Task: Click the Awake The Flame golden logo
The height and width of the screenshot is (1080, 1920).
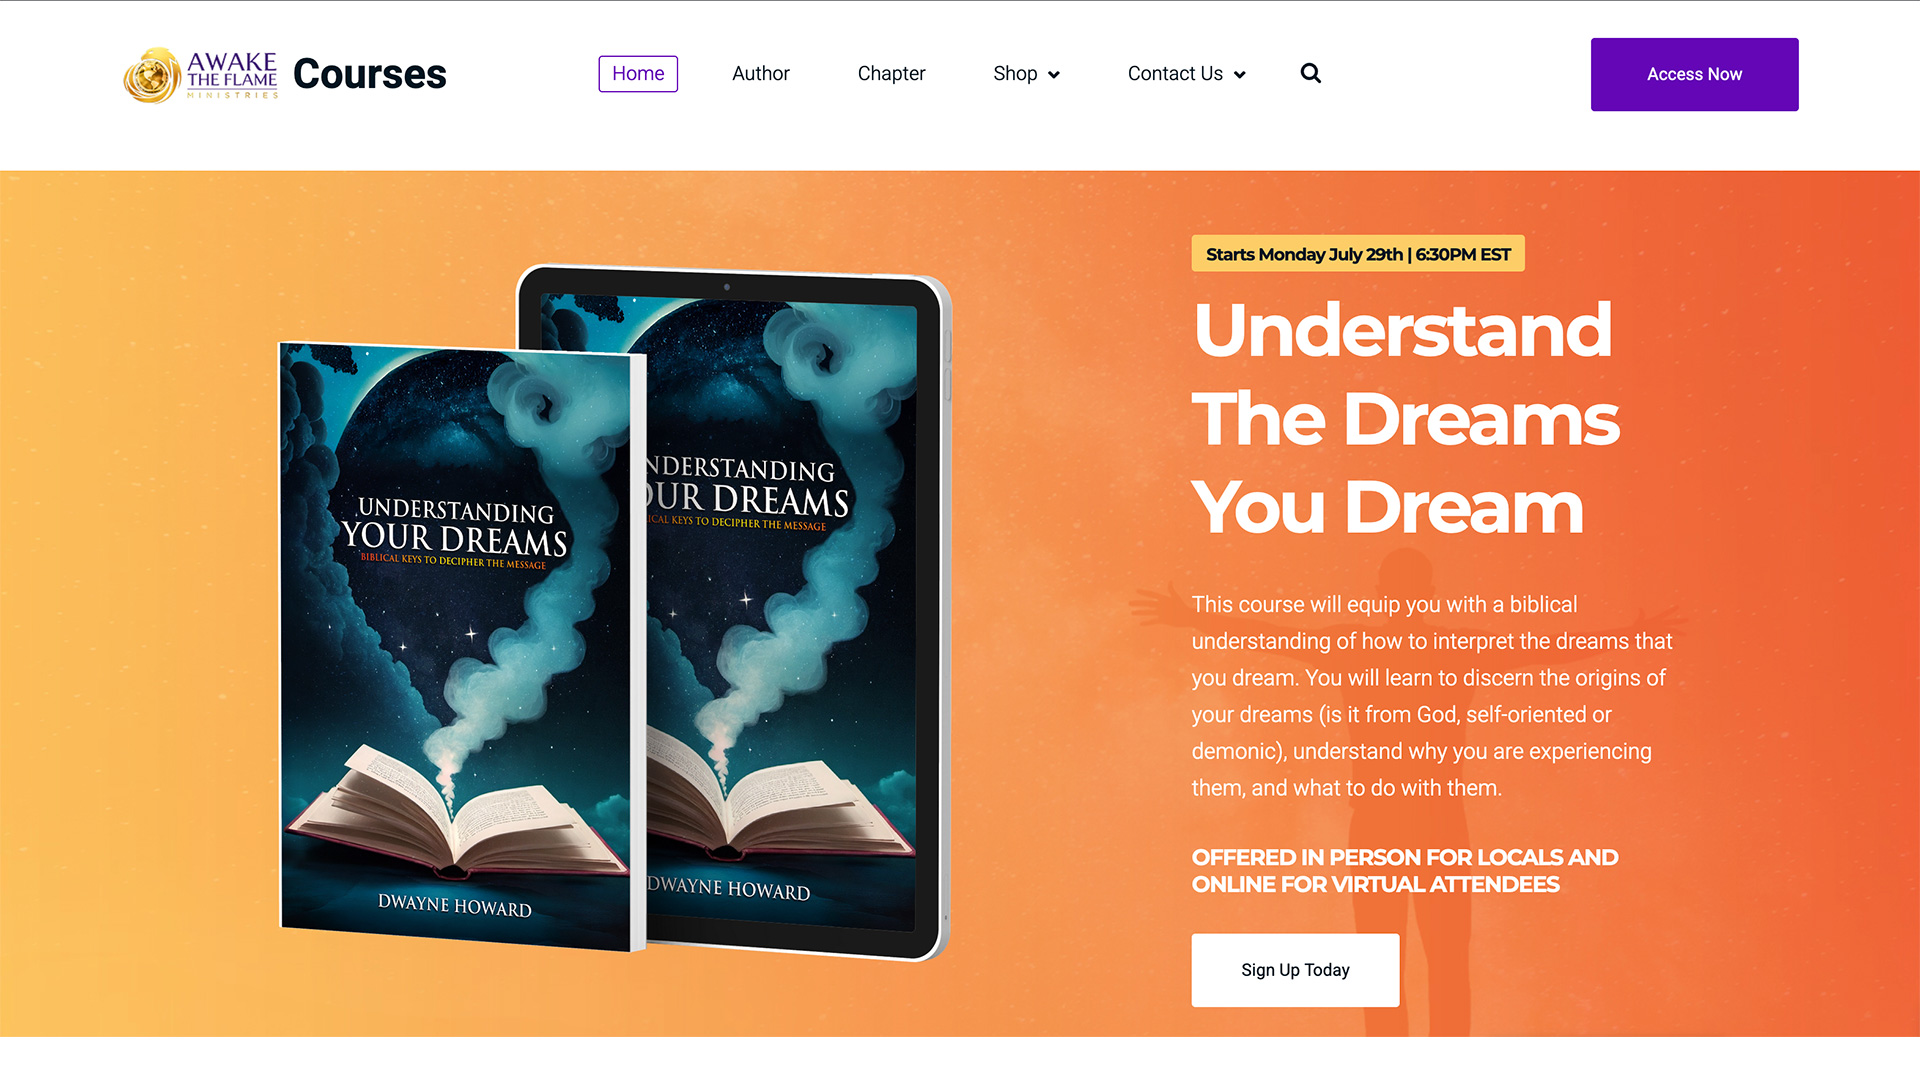Action: pyautogui.click(x=152, y=75)
